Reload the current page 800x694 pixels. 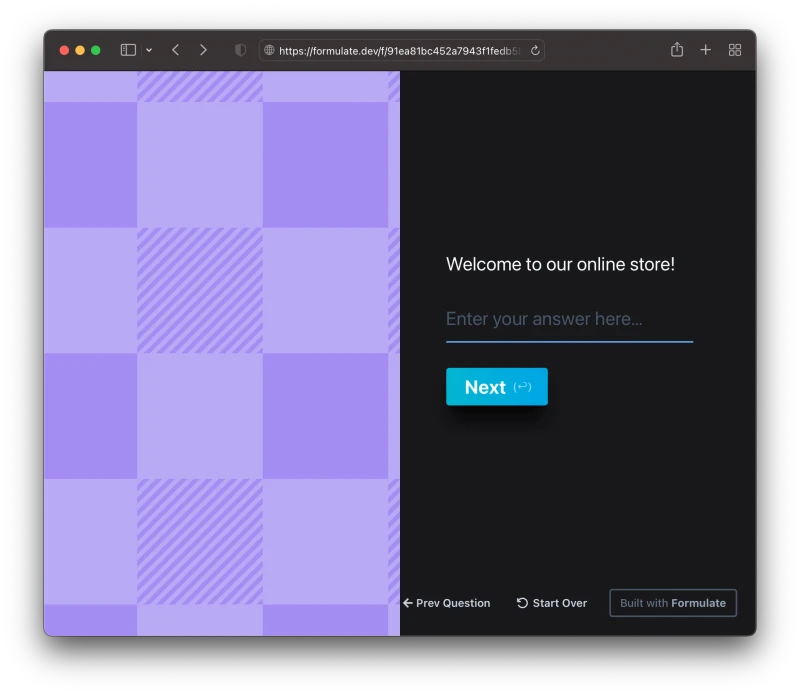[x=535, y=50]
